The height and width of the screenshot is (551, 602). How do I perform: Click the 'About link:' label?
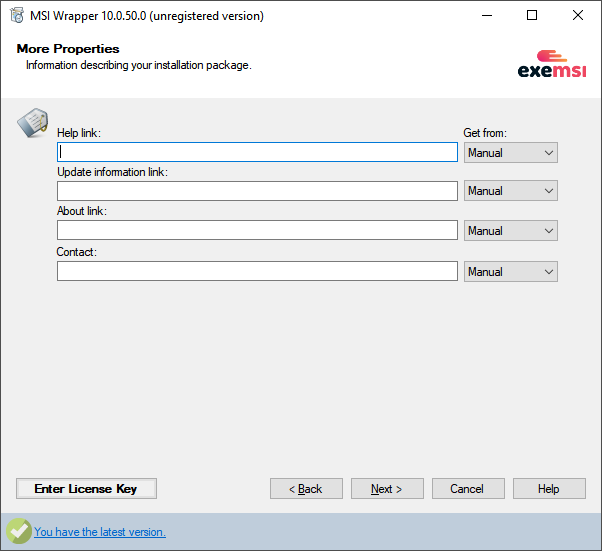coord(82,211)
